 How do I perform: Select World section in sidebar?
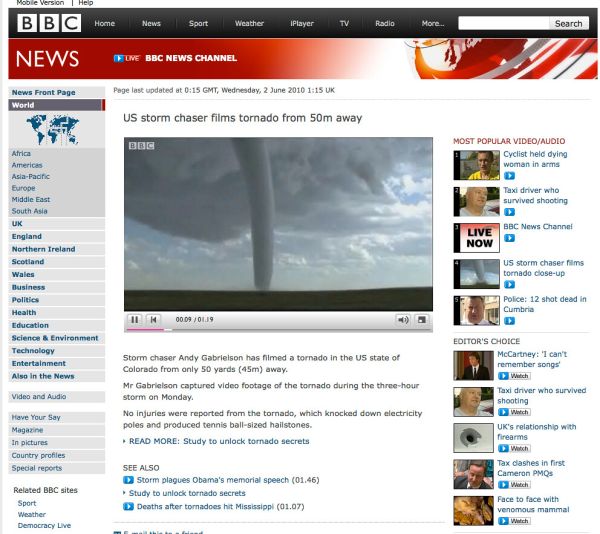[56, 105]
